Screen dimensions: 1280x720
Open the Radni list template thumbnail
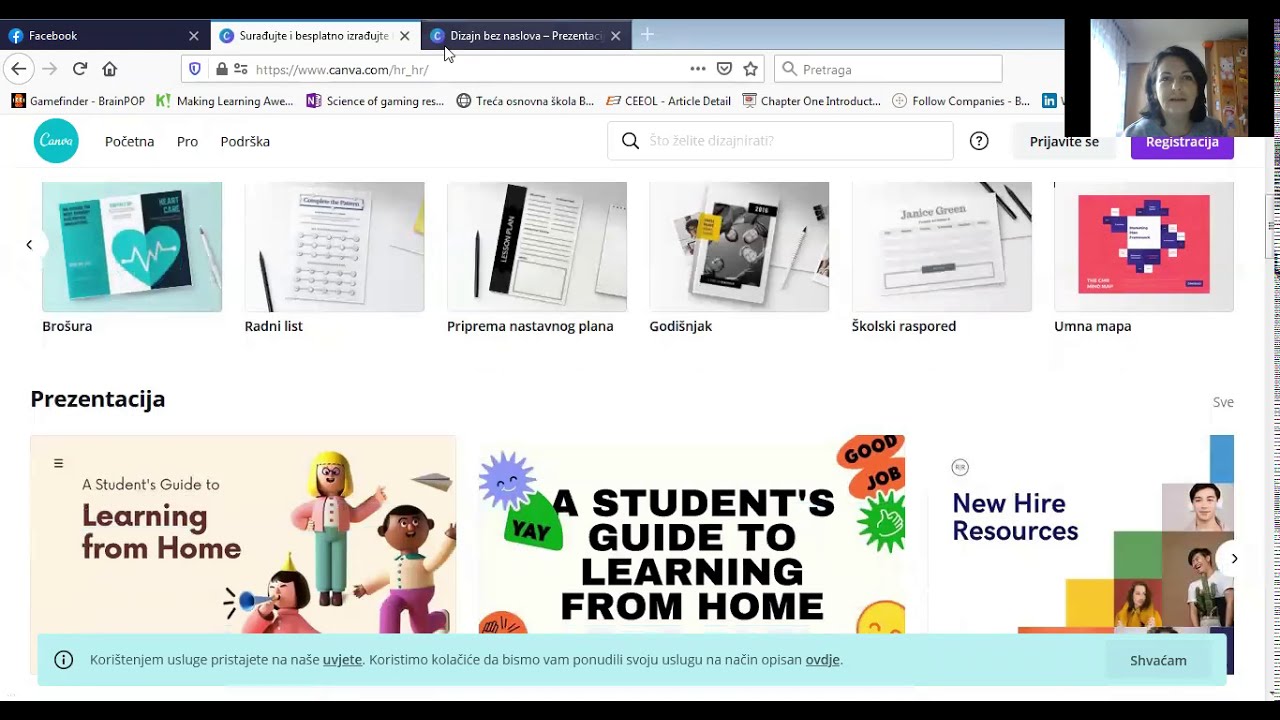(x=334, y=247)
